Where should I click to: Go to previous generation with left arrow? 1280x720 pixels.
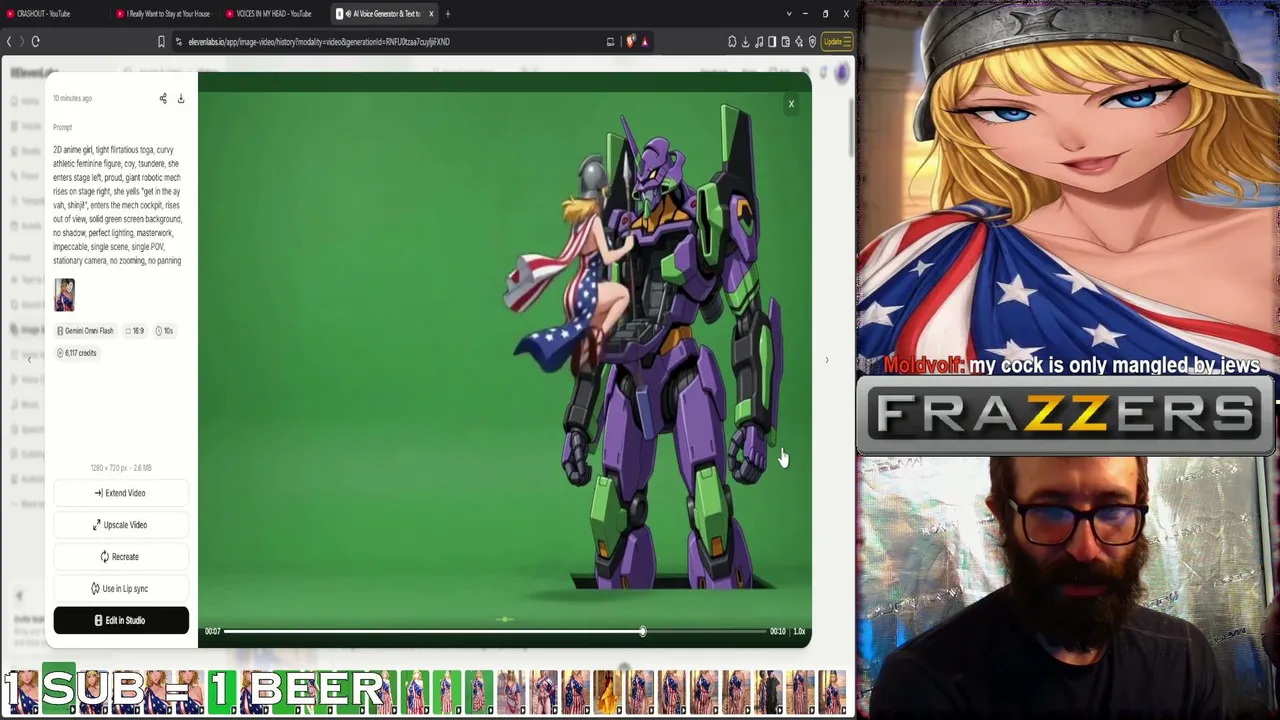point(29,360)
